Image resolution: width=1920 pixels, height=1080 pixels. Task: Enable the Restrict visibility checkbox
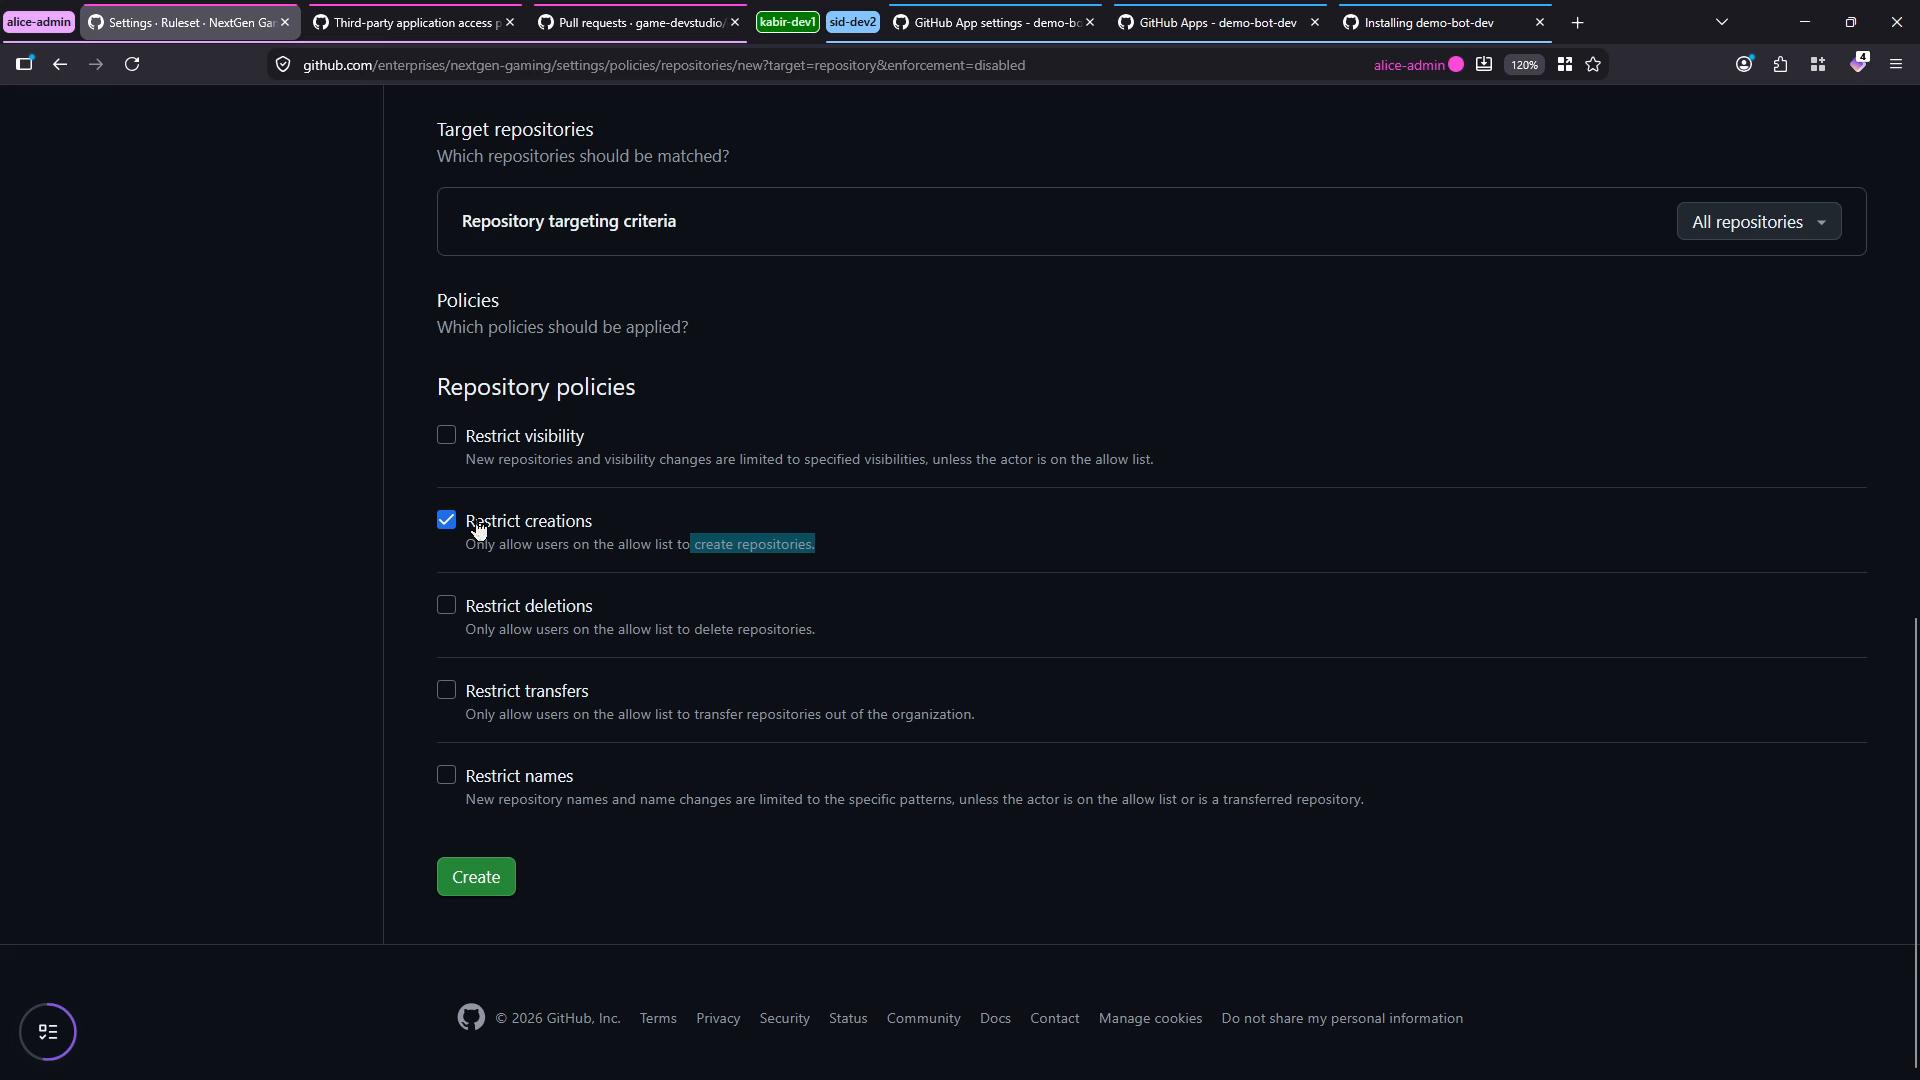click(x=446, y=435)
